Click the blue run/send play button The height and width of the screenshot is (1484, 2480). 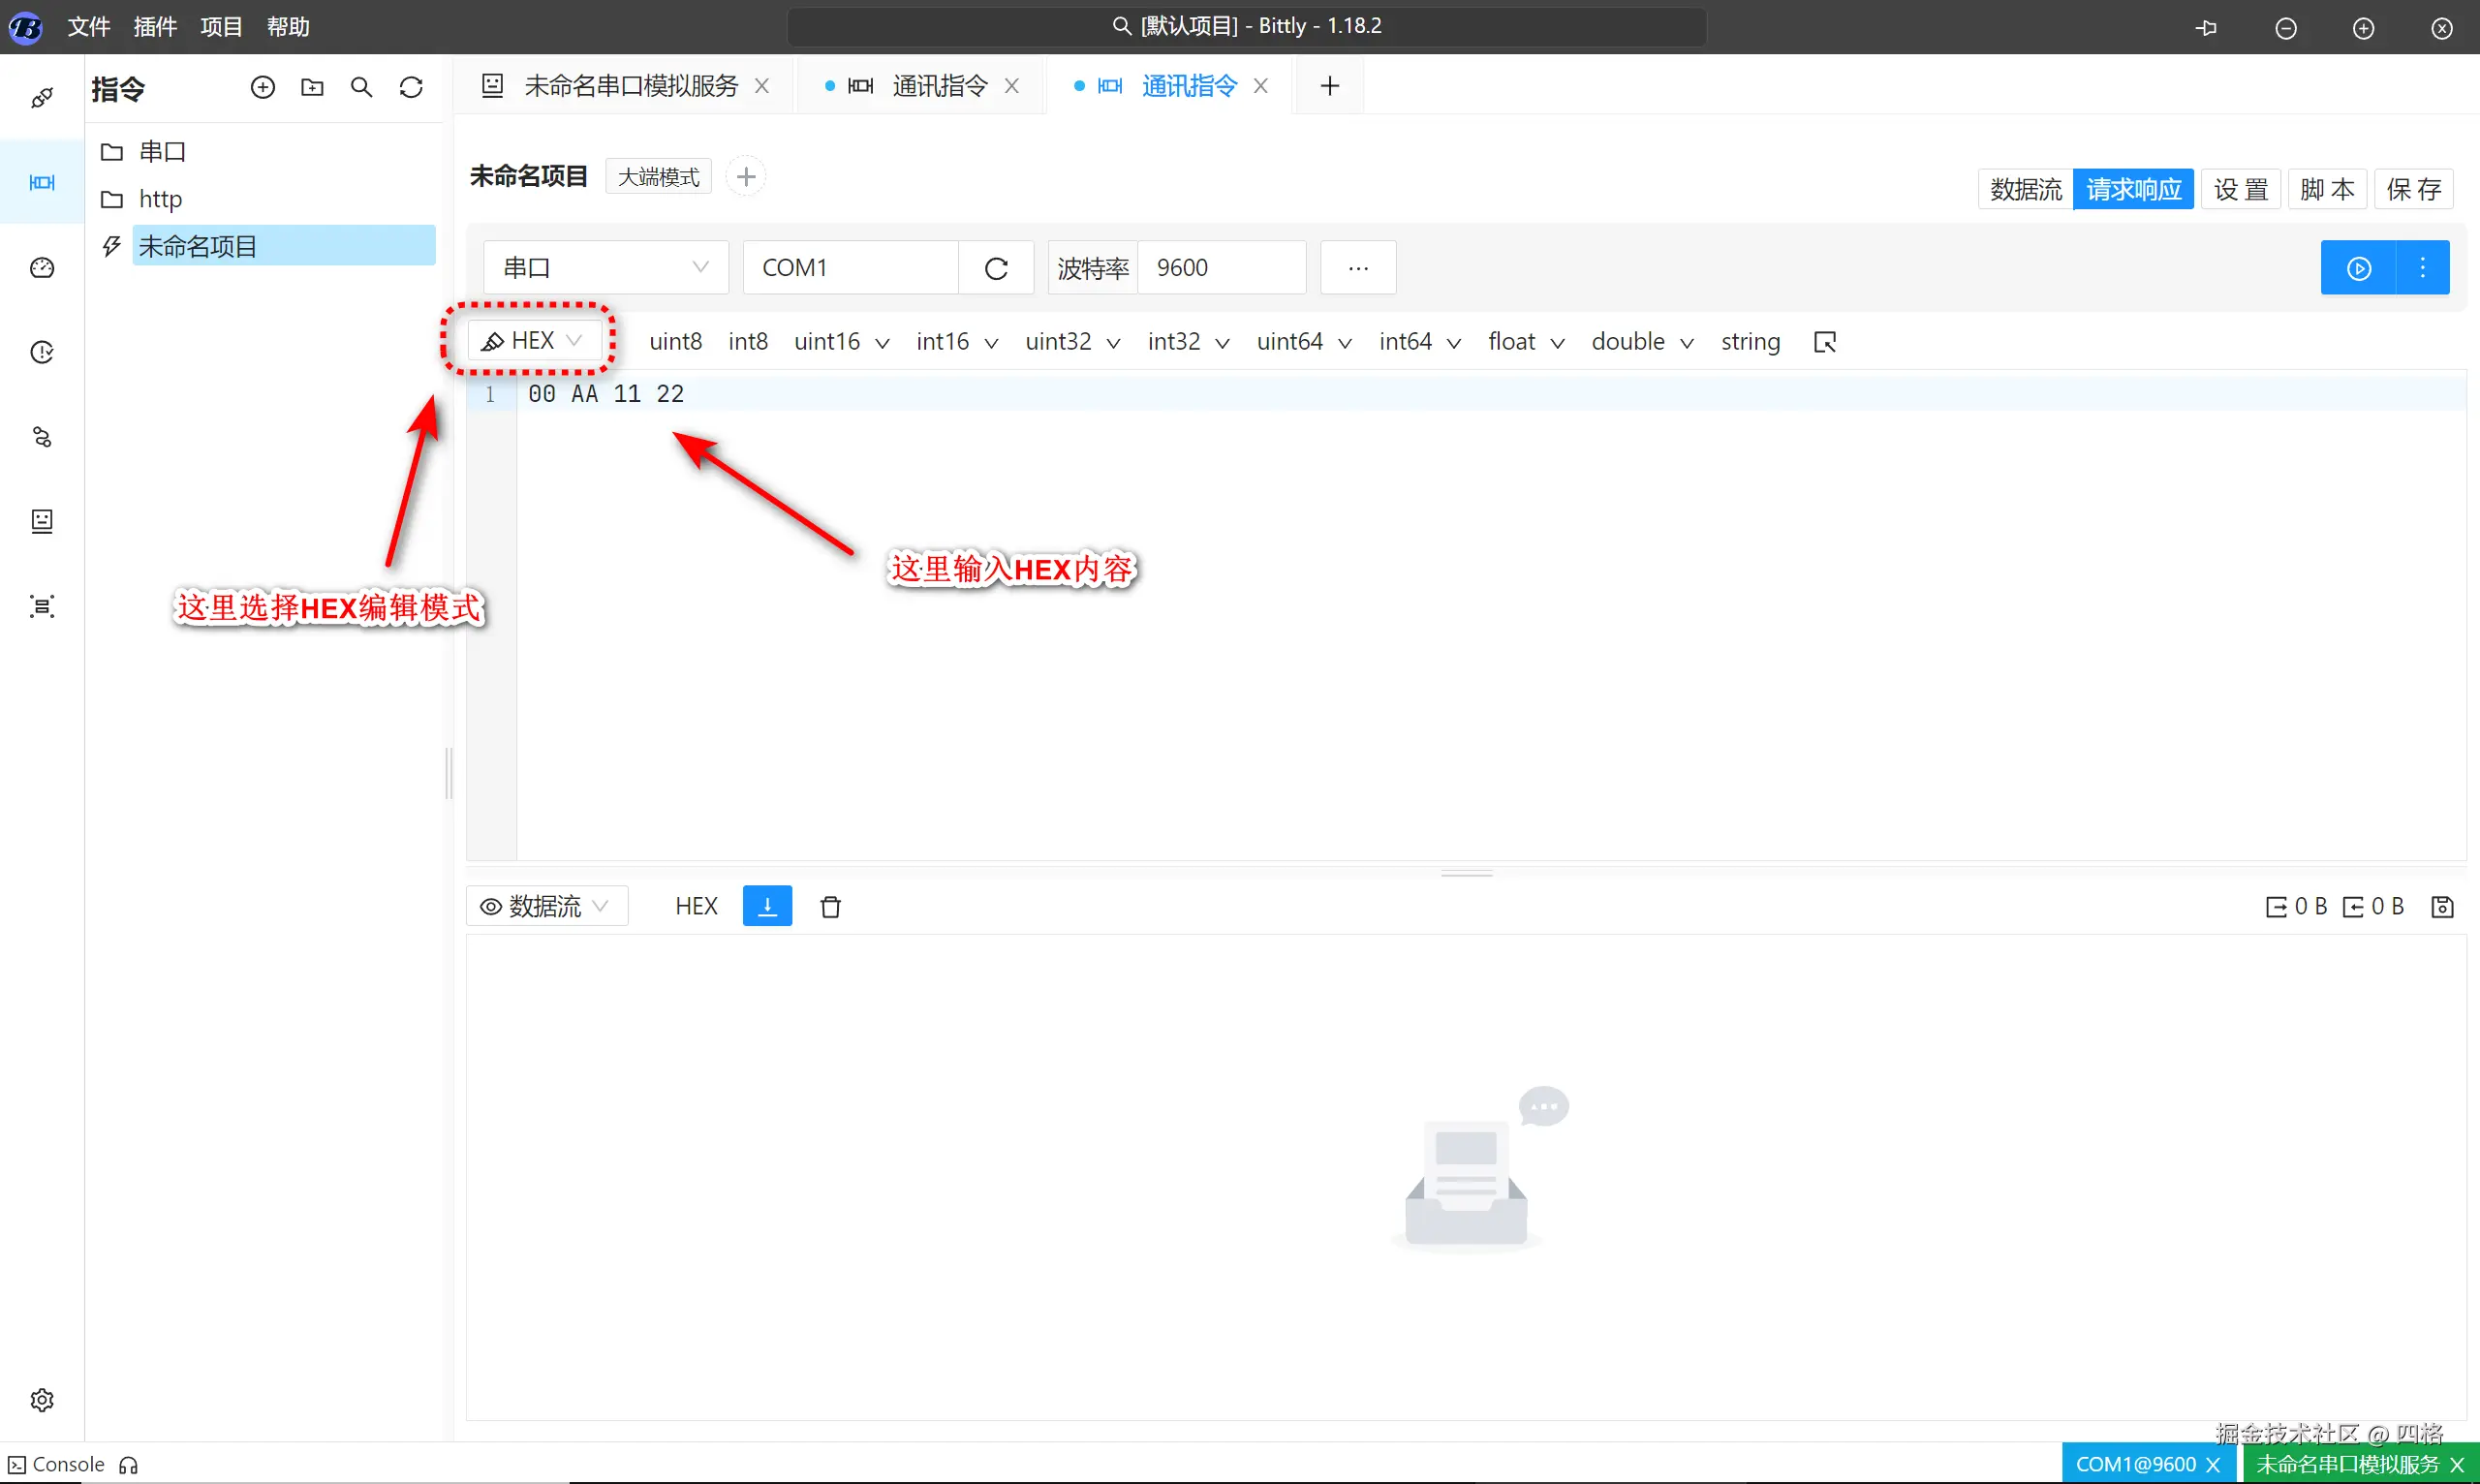(2359, 268)
